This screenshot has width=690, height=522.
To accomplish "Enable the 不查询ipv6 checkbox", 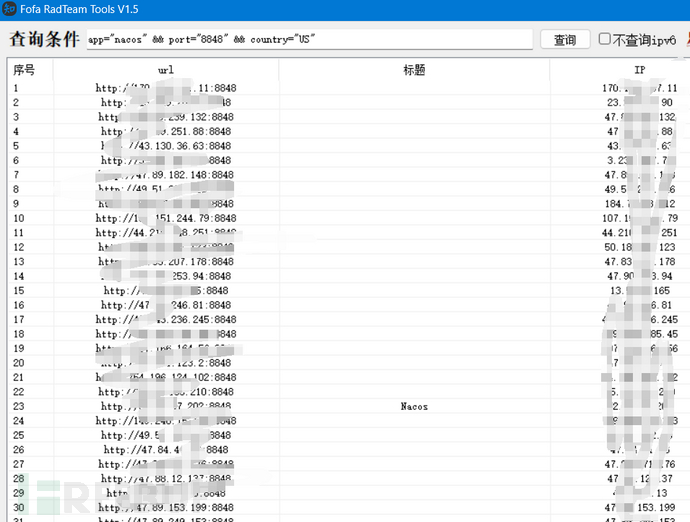I will [605, 39].
